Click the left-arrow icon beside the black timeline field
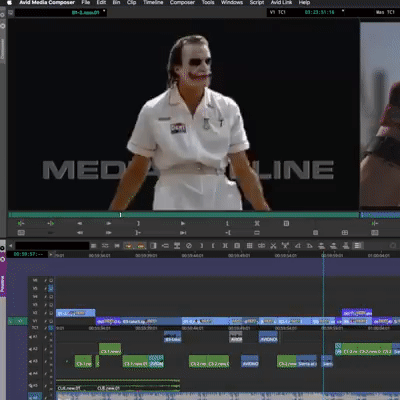Screen dimensions: 400x400 [11, 246]
